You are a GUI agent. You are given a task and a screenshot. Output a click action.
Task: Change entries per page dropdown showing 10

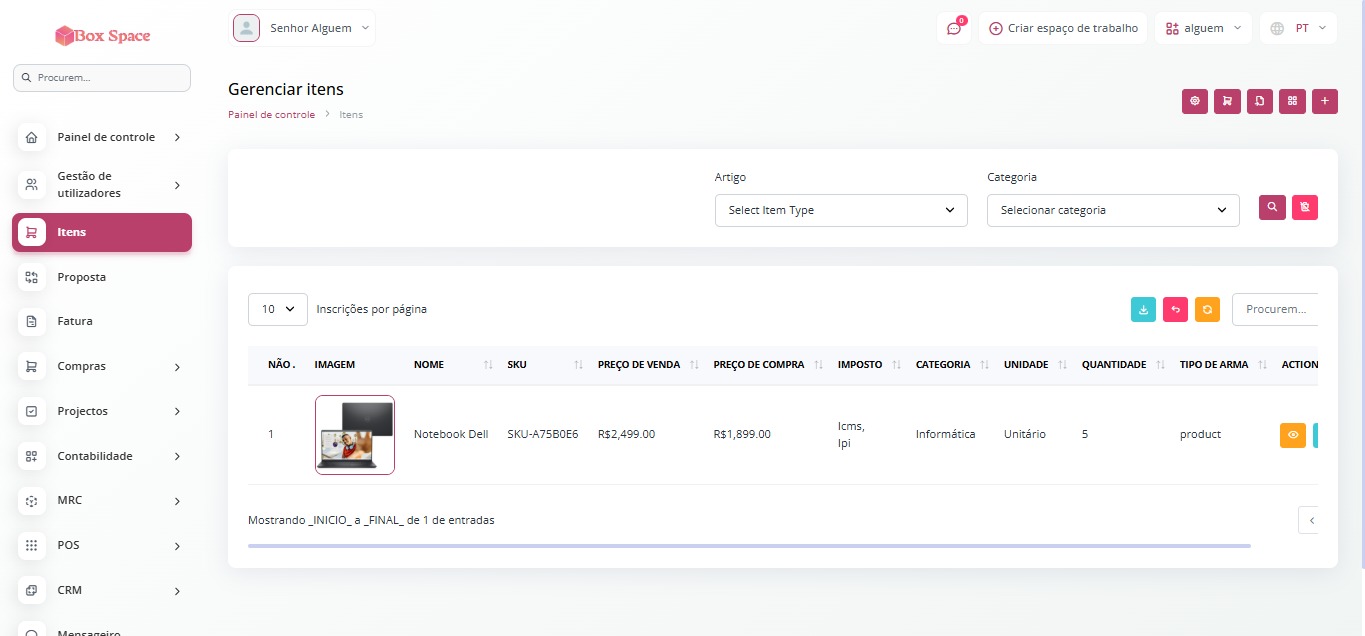278,309
